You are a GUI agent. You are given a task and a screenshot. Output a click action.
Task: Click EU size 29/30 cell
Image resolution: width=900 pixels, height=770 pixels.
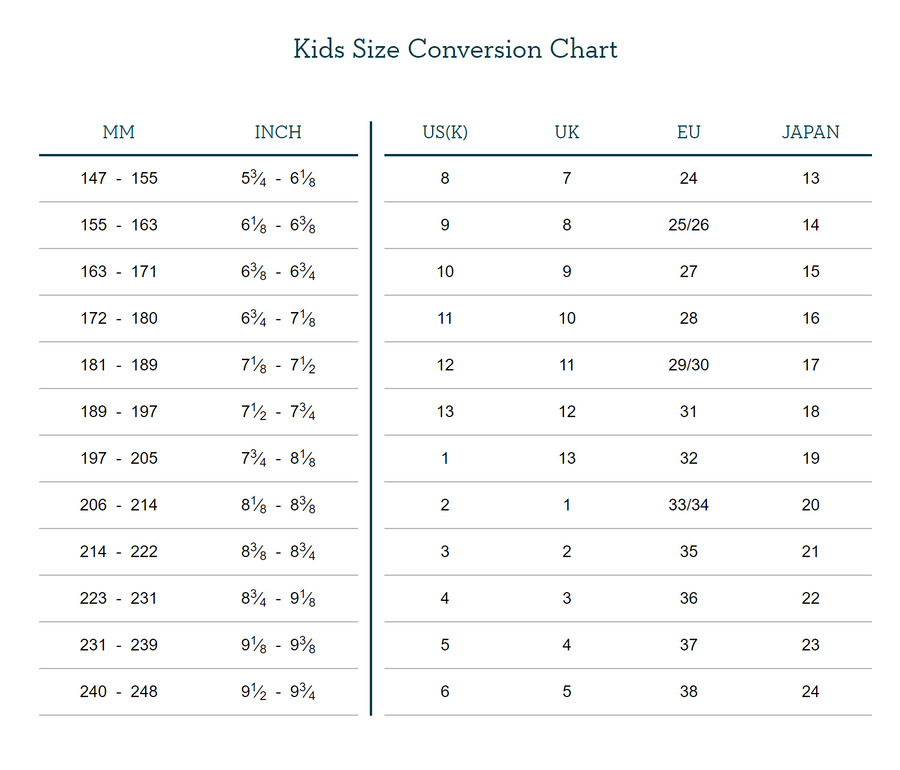pyautogui.click(x=688, y=365)
